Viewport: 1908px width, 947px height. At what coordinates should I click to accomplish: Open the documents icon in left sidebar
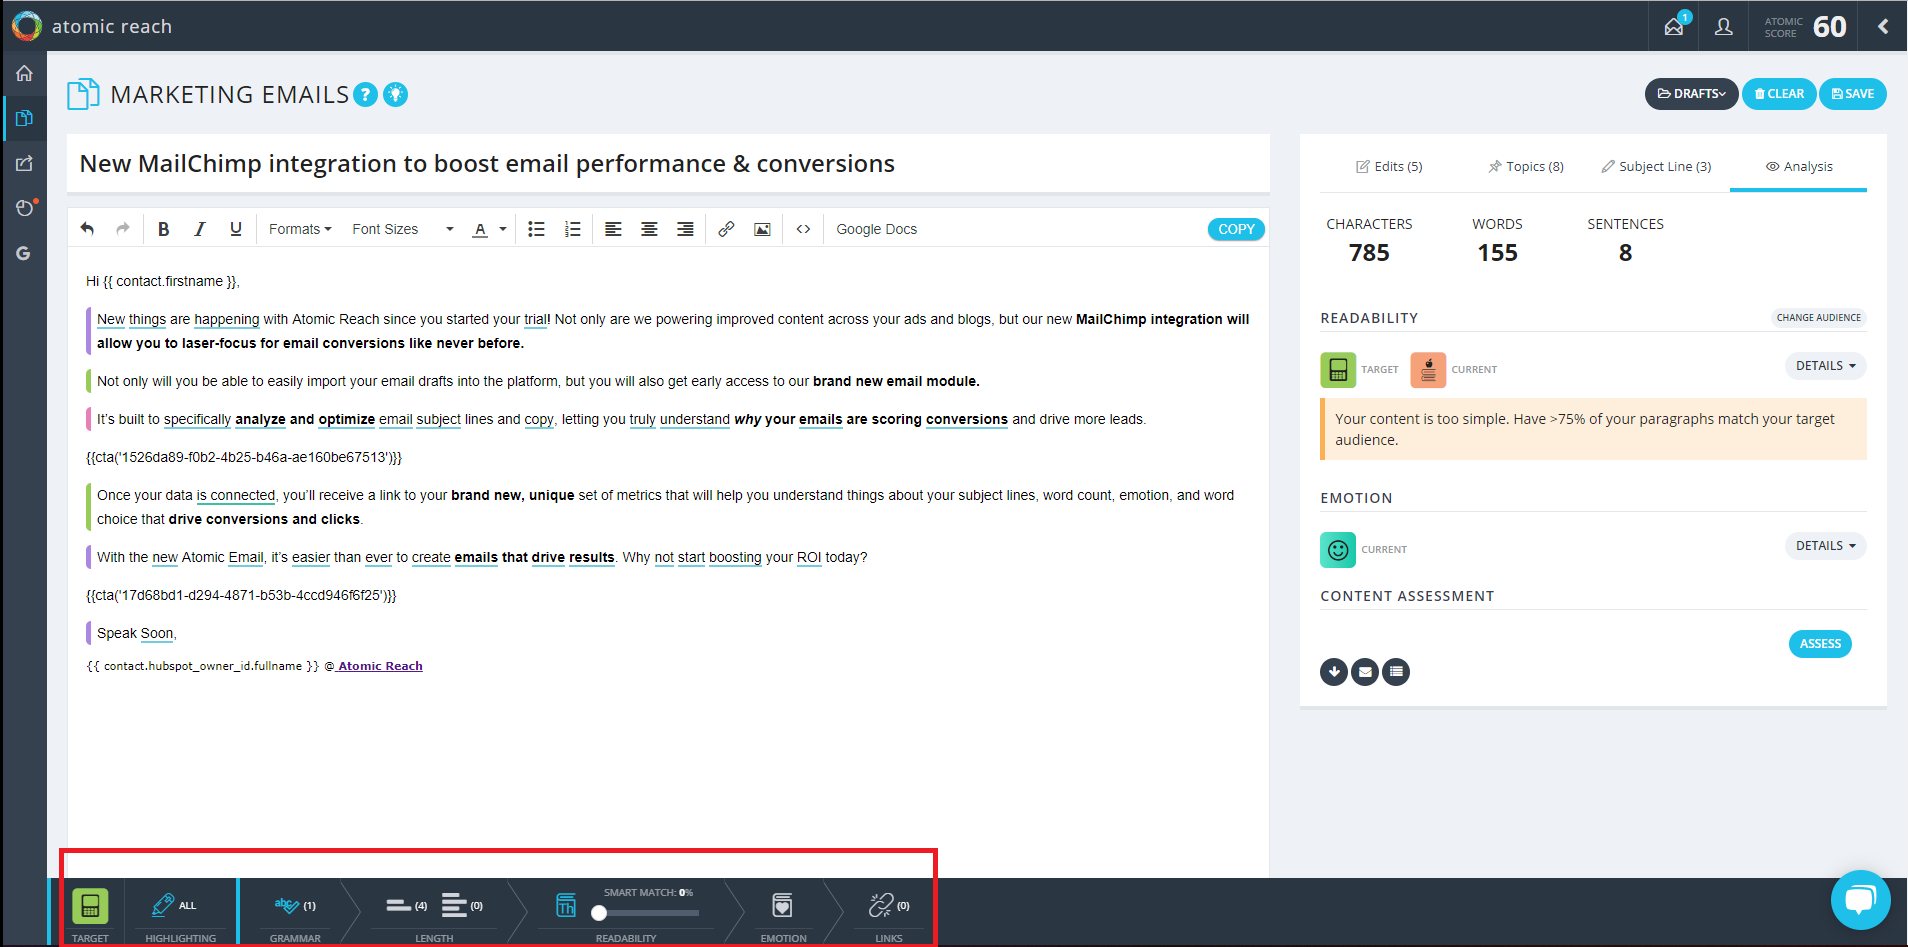coord(24,118)
